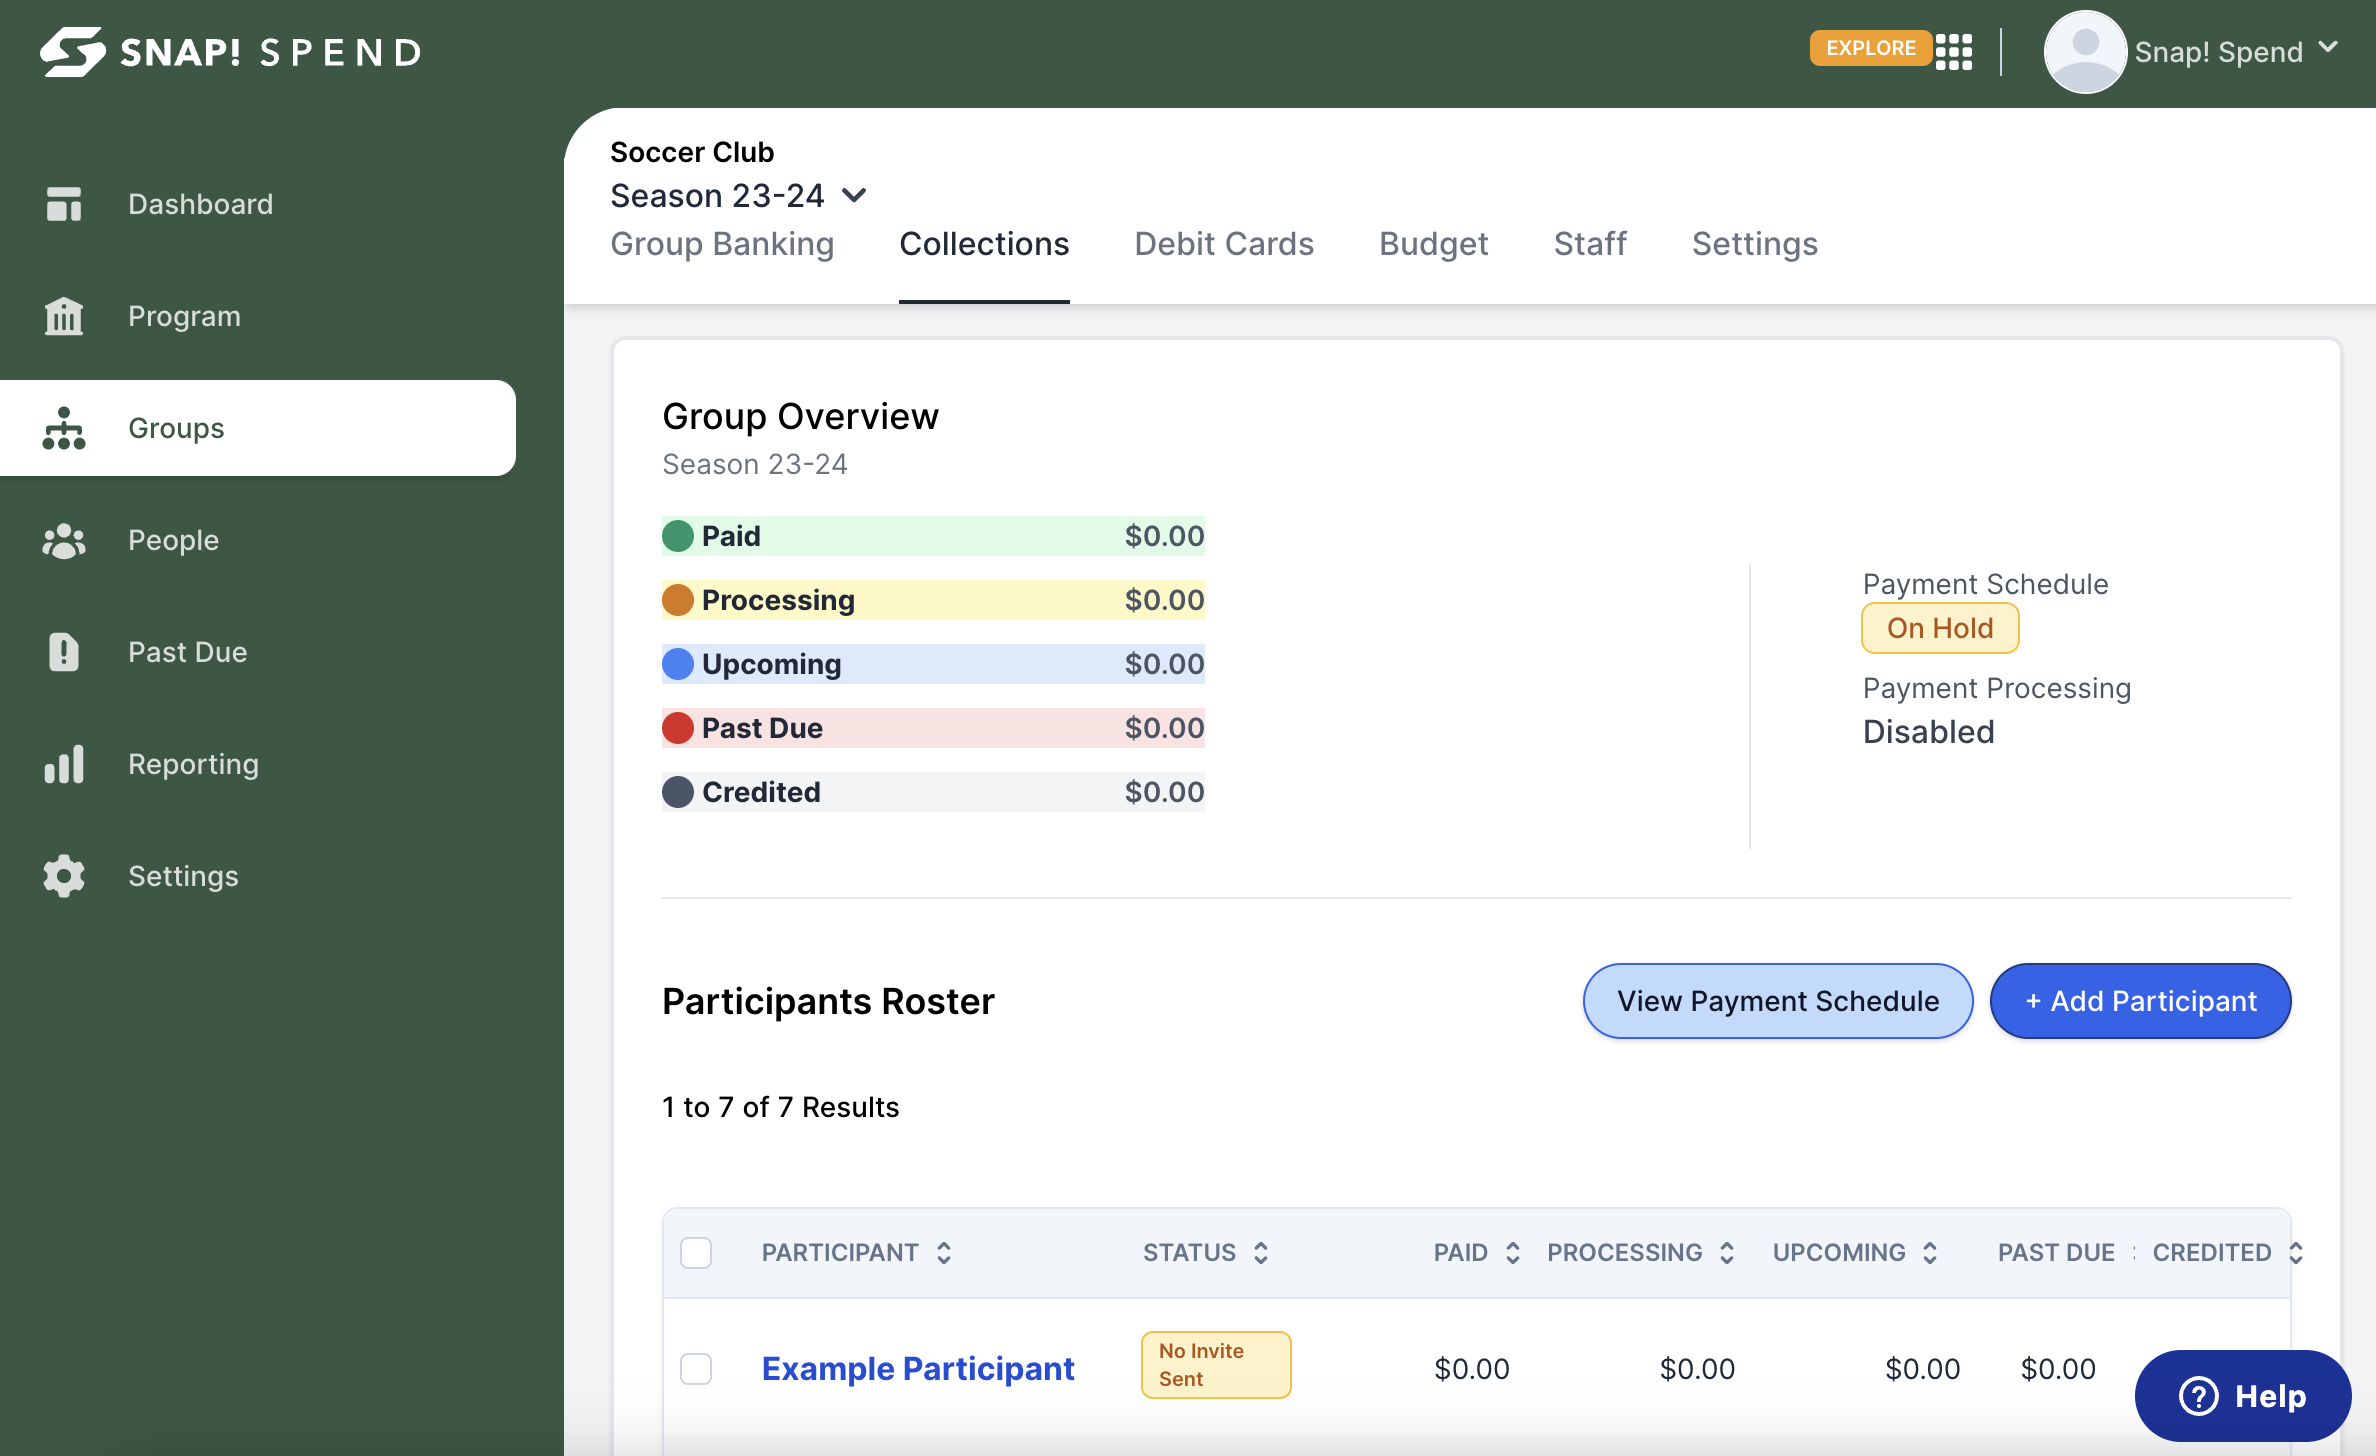Click the Dashboard sidebar icon
Viewport: 2376px width, 1456px height.
[63, 202]
